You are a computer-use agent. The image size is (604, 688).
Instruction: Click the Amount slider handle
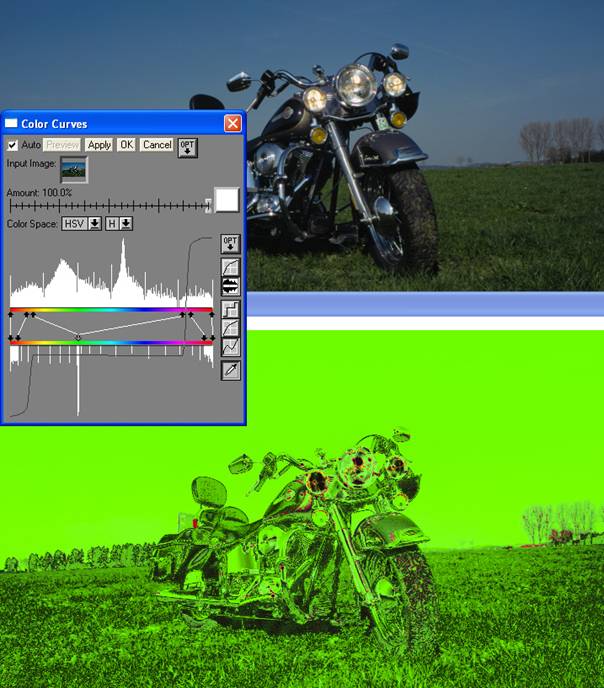pos(208,205)
